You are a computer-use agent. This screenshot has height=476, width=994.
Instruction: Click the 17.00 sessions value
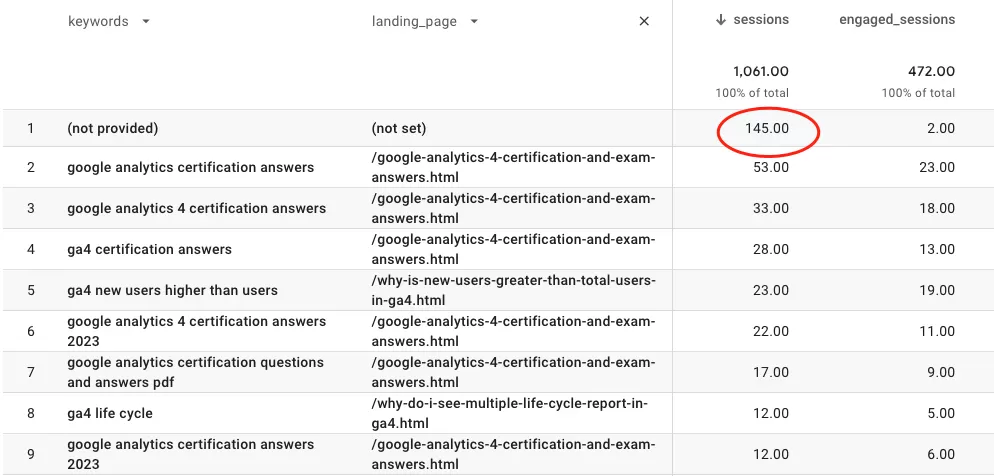coord(771,372)
